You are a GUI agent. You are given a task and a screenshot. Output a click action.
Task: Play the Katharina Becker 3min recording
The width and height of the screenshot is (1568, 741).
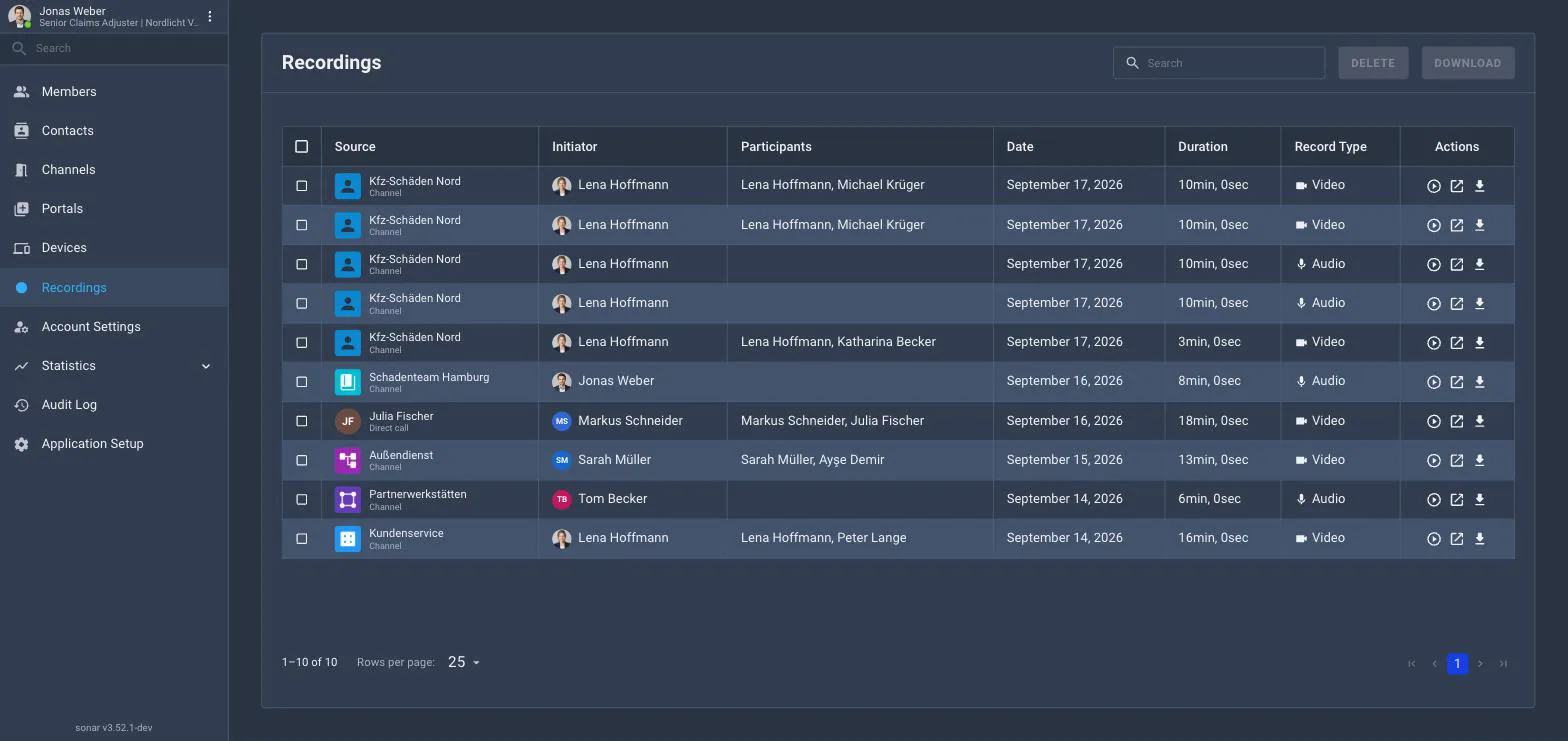click(1433, 343)
